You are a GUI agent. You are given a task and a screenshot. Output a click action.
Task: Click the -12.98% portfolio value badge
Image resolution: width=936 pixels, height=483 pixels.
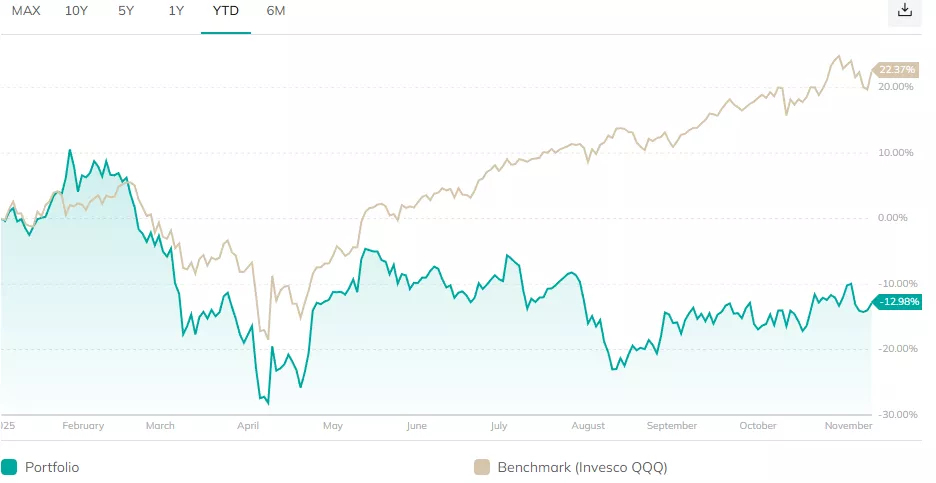click(894, 302)
